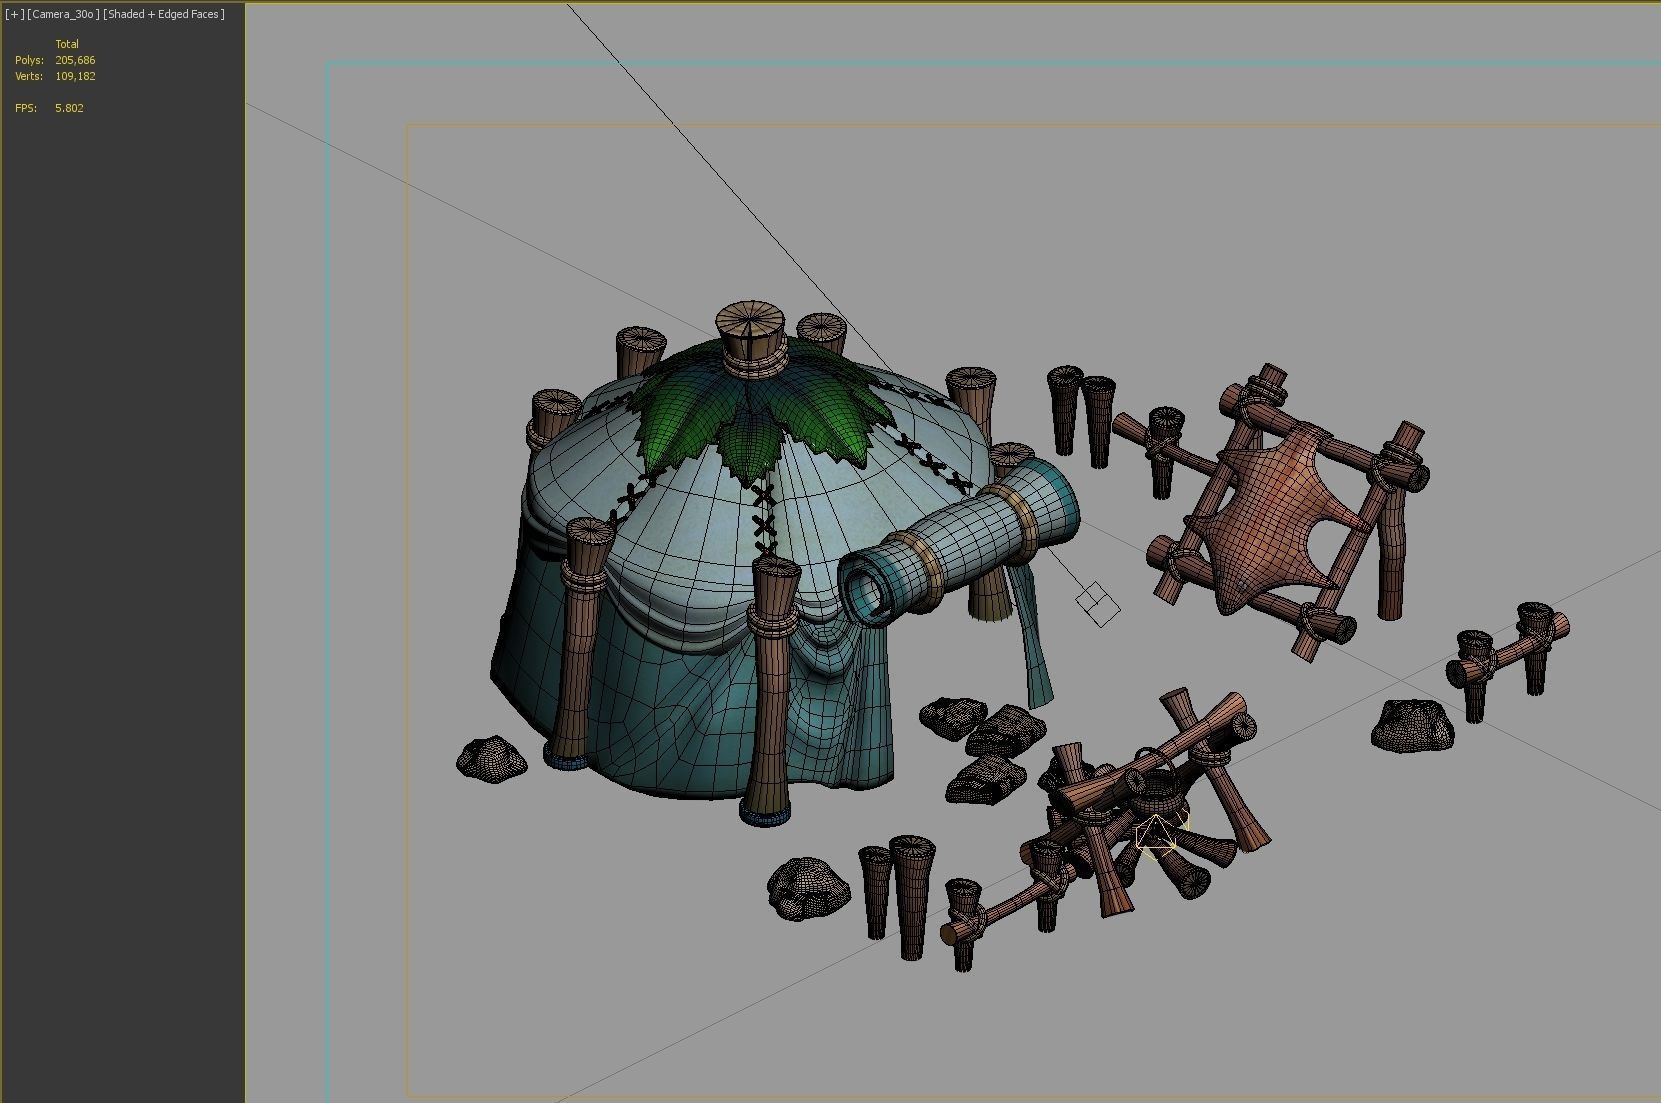
Task: Open the Camera_30o point-of-view menu
Action: click(x=63, y=14)
